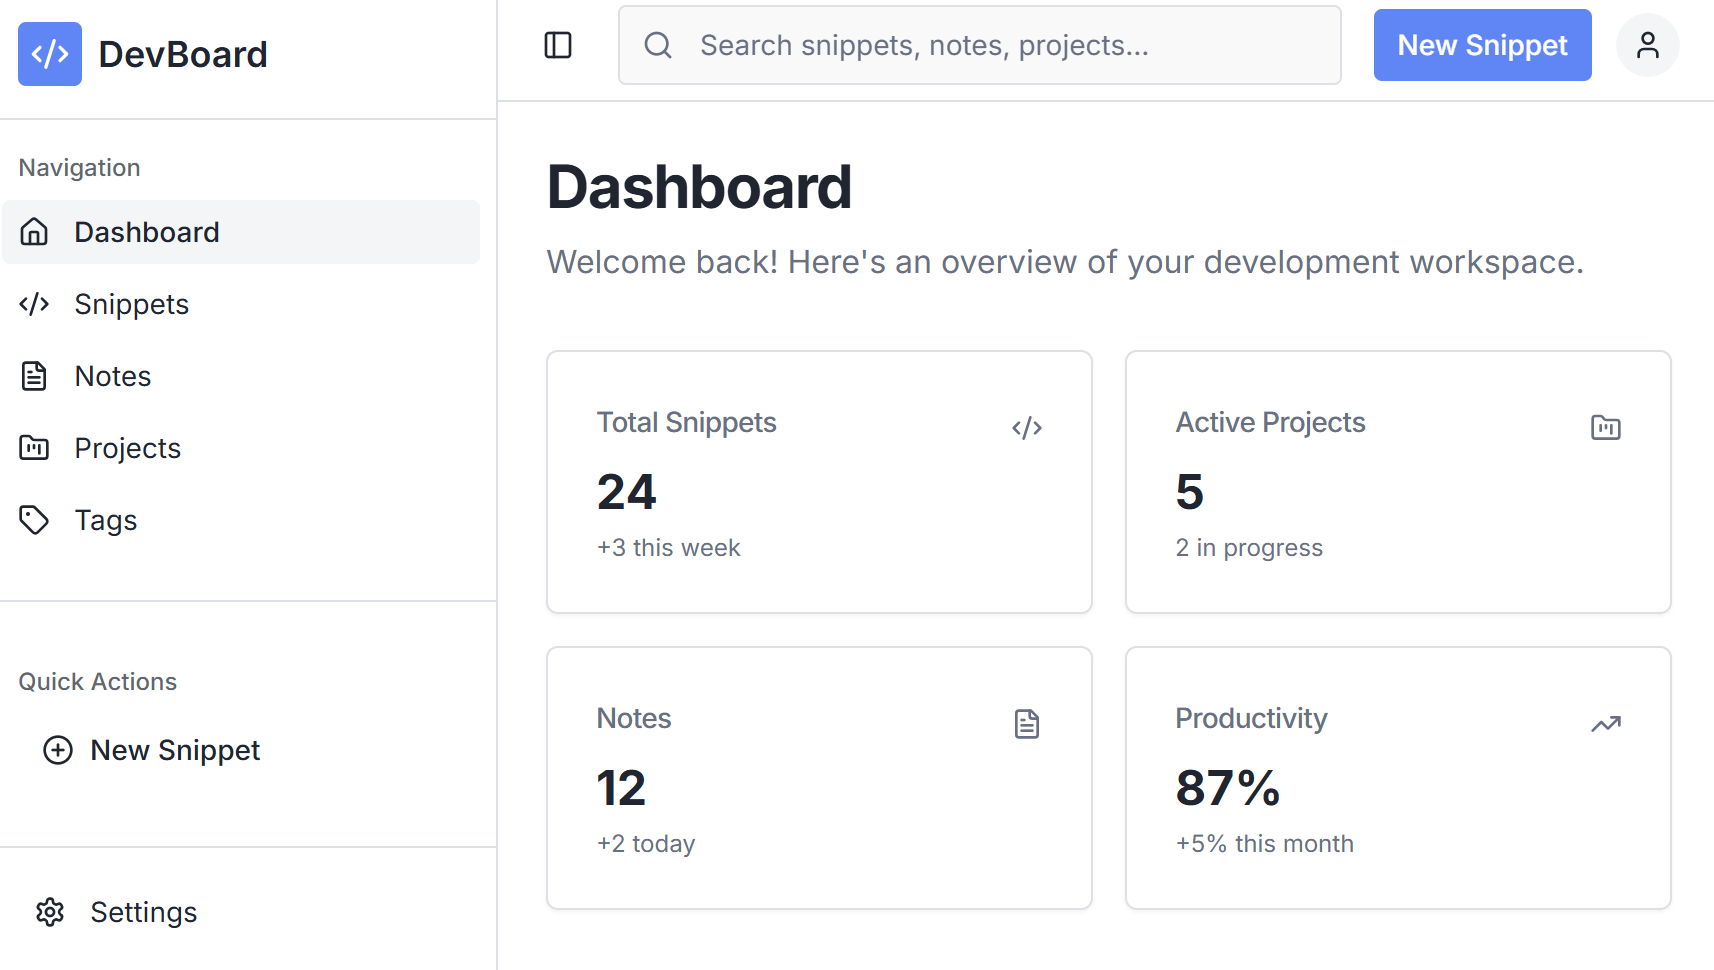
Task: Click the Tags icon in the navigation
Action: coord(34,520)
